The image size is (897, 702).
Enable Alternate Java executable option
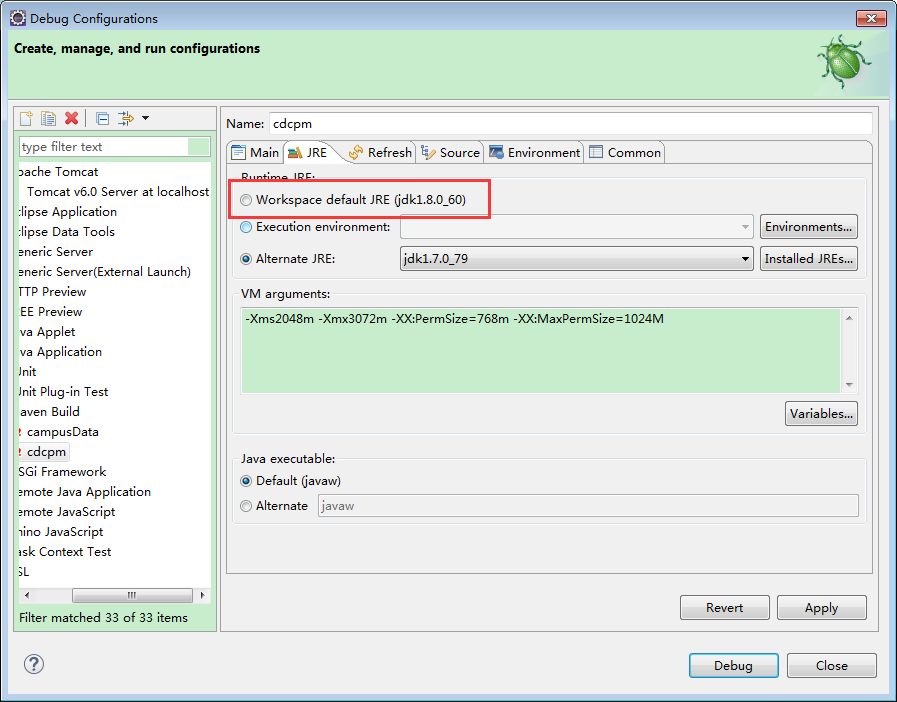point(246,506)
